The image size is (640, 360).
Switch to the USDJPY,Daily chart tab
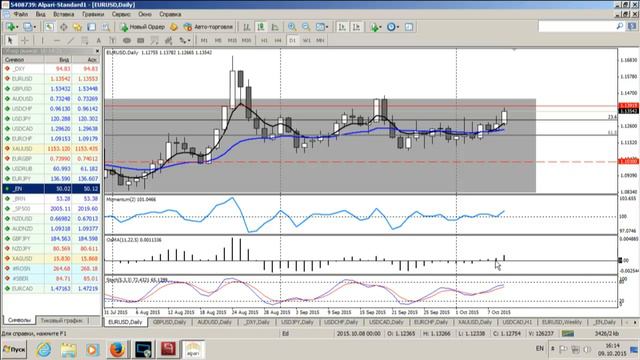pos(297,322)
